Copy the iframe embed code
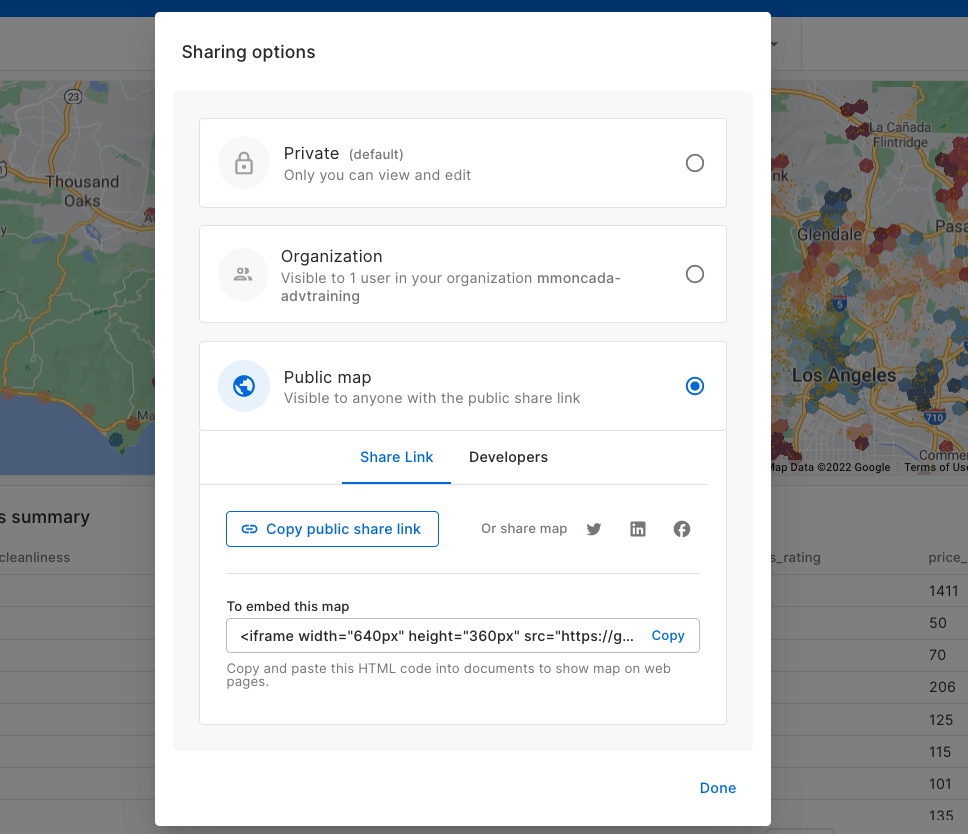The height and width of the screenshot is (834, 968). point(668,635)
